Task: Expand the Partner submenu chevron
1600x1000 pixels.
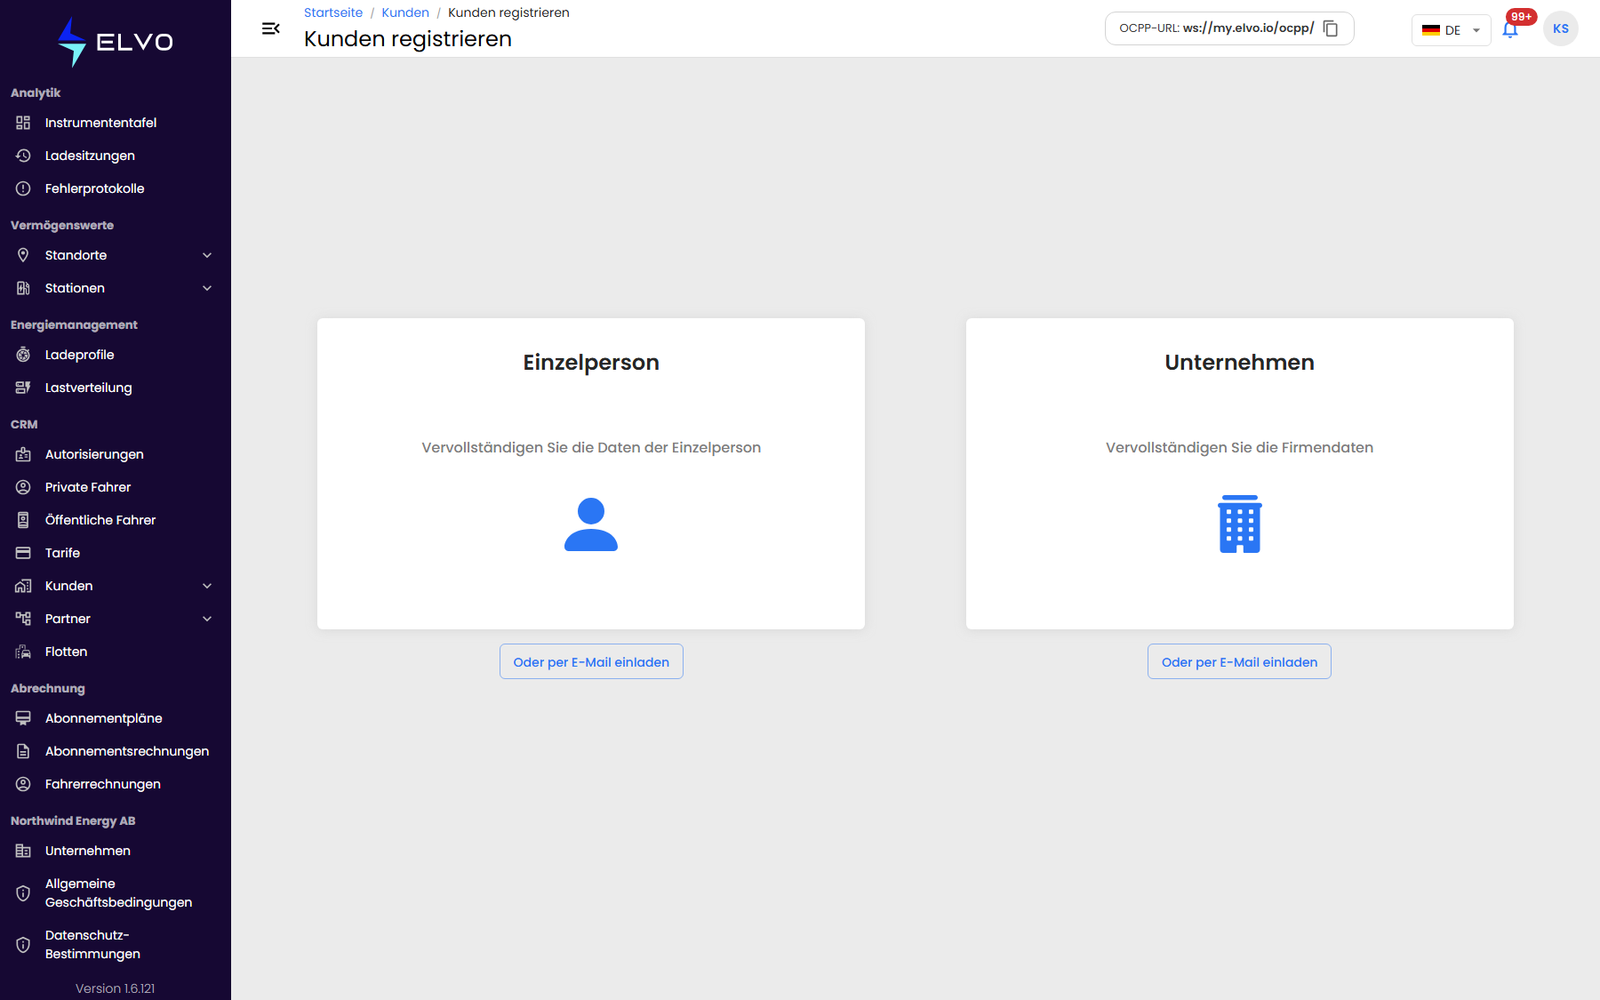Action: 207,619
